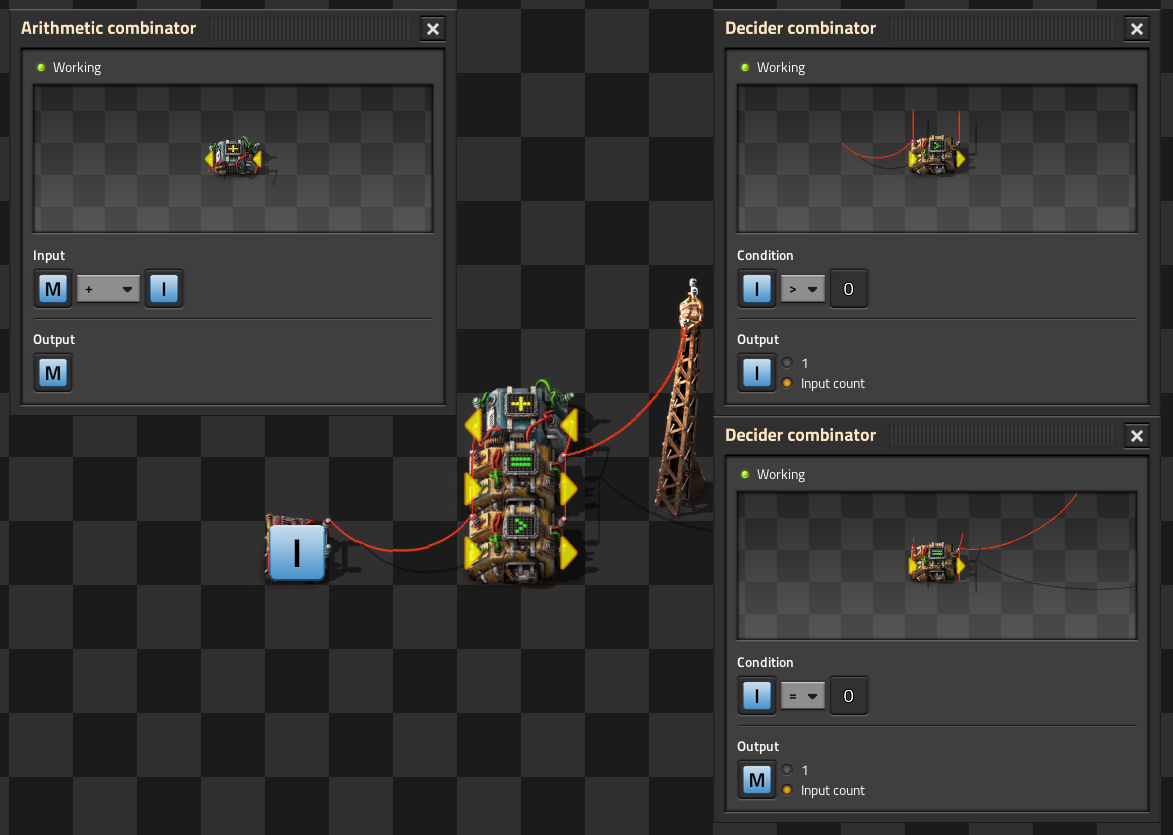The height and width of the screenshot is (835, 1173).
Task: Select output '1' radio in upper Decider combinator
Action: point(788,364)
